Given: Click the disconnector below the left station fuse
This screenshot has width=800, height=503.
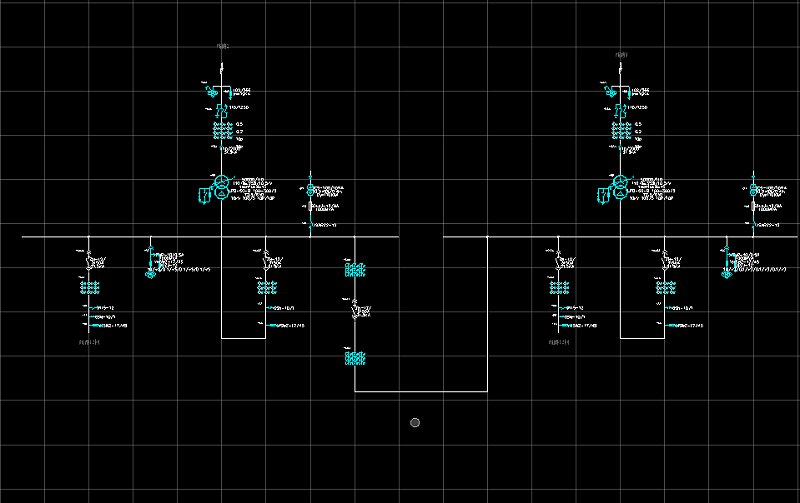Looking at the screenshot, I should click(x=310, y=223).
